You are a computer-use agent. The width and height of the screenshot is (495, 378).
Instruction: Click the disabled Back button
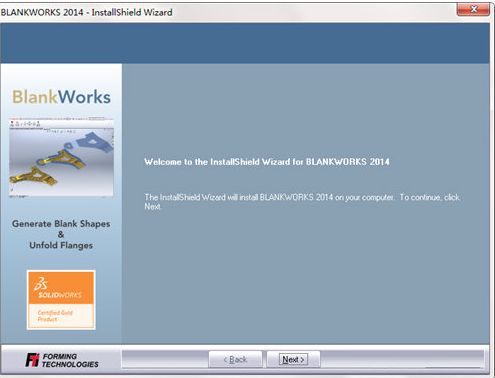[x=235, y=359]
